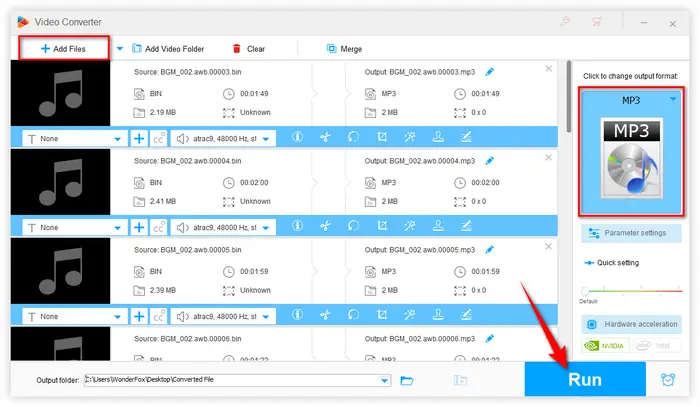The width and height of the screenshot is (700, 407).
Task: Edit output name of BGM_002.awb.00006.mp3
Action: [490, 338]
